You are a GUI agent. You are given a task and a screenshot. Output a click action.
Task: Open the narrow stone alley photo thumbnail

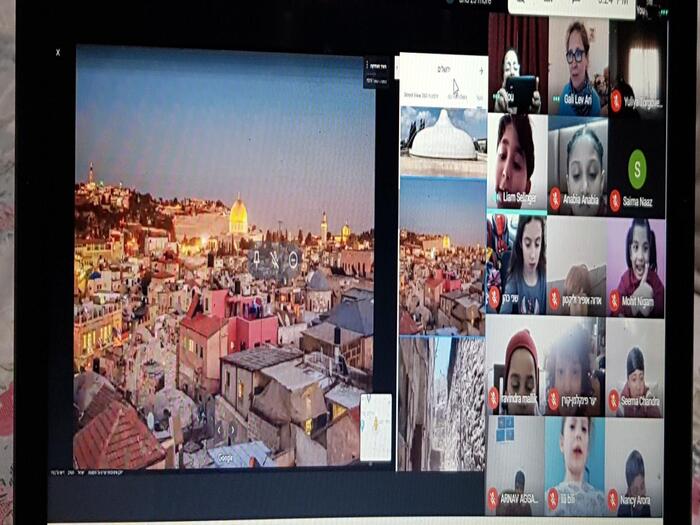tap(442, 404)
